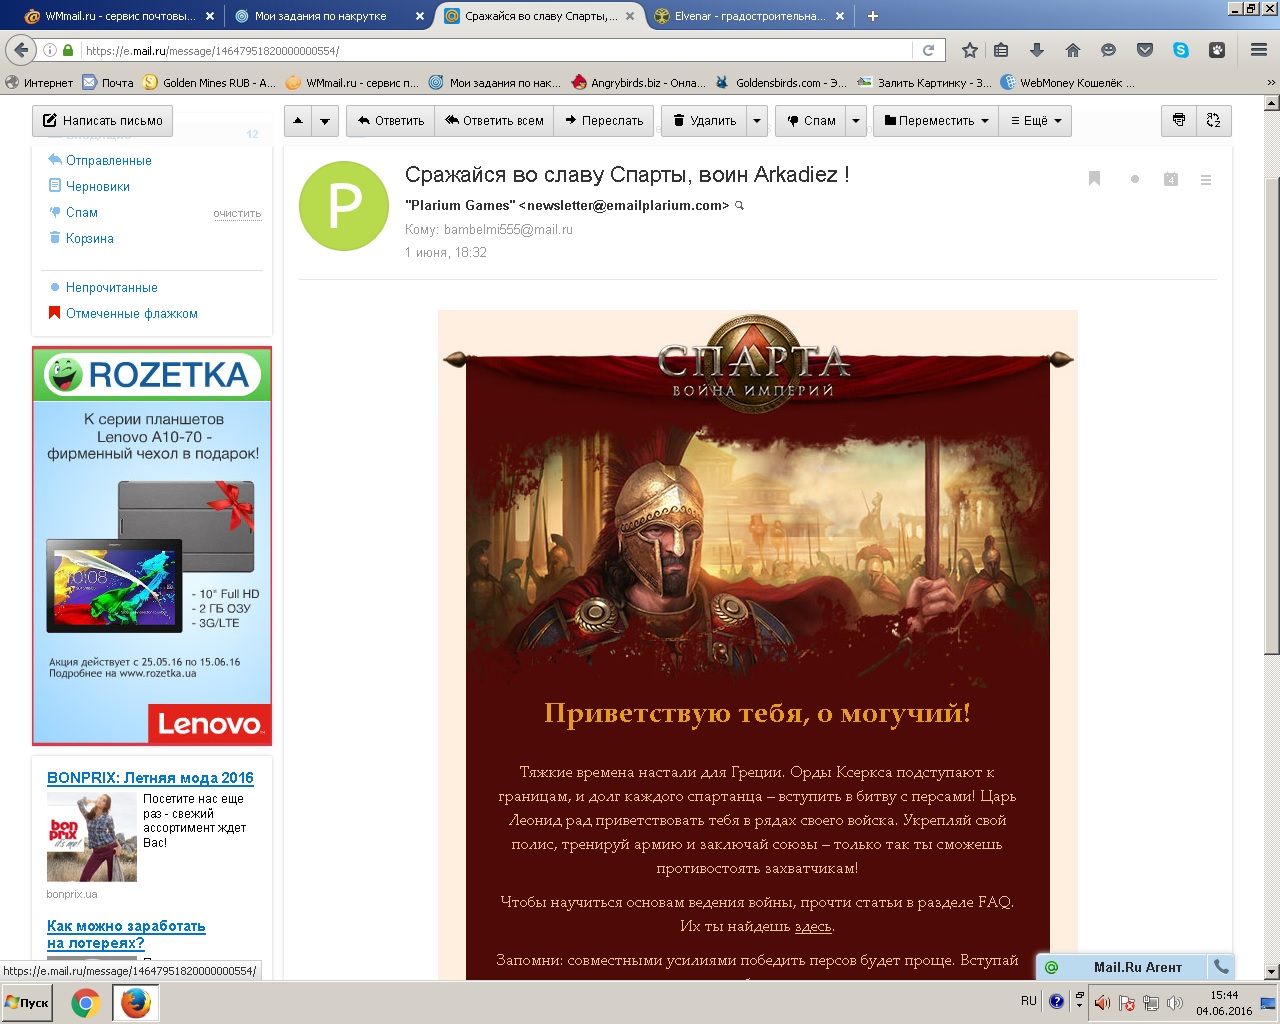
Task: Reply with the Ответить button
Action: 391,121
